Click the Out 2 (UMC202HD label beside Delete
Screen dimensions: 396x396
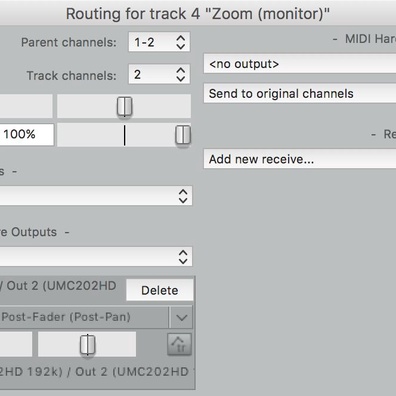[x=58, y=286]
